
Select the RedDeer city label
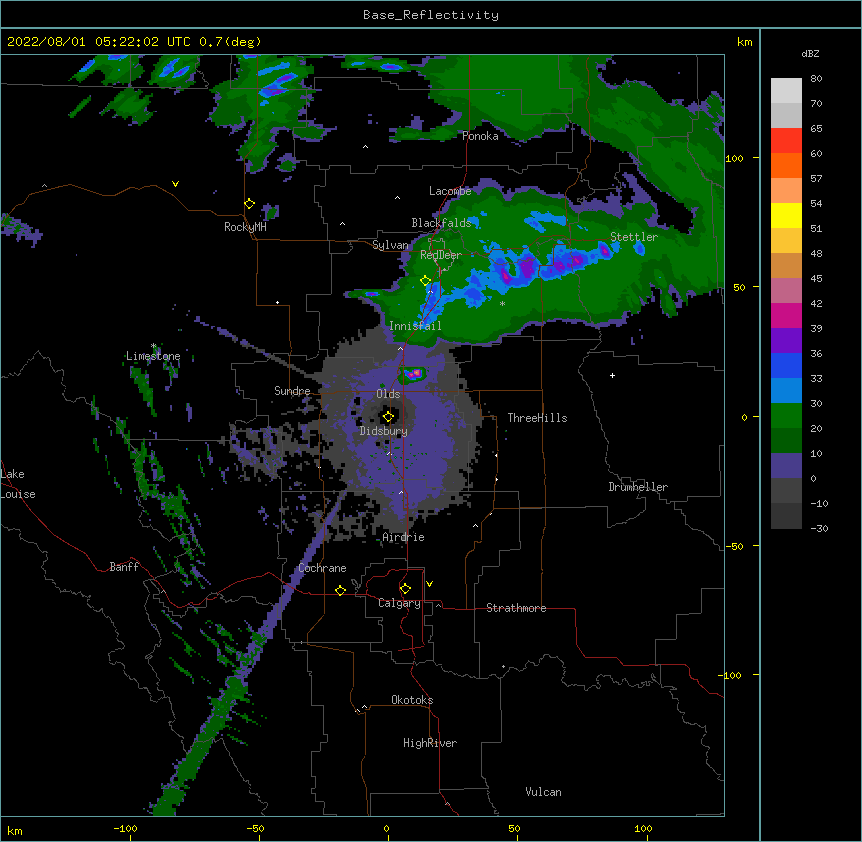point(440,255)
